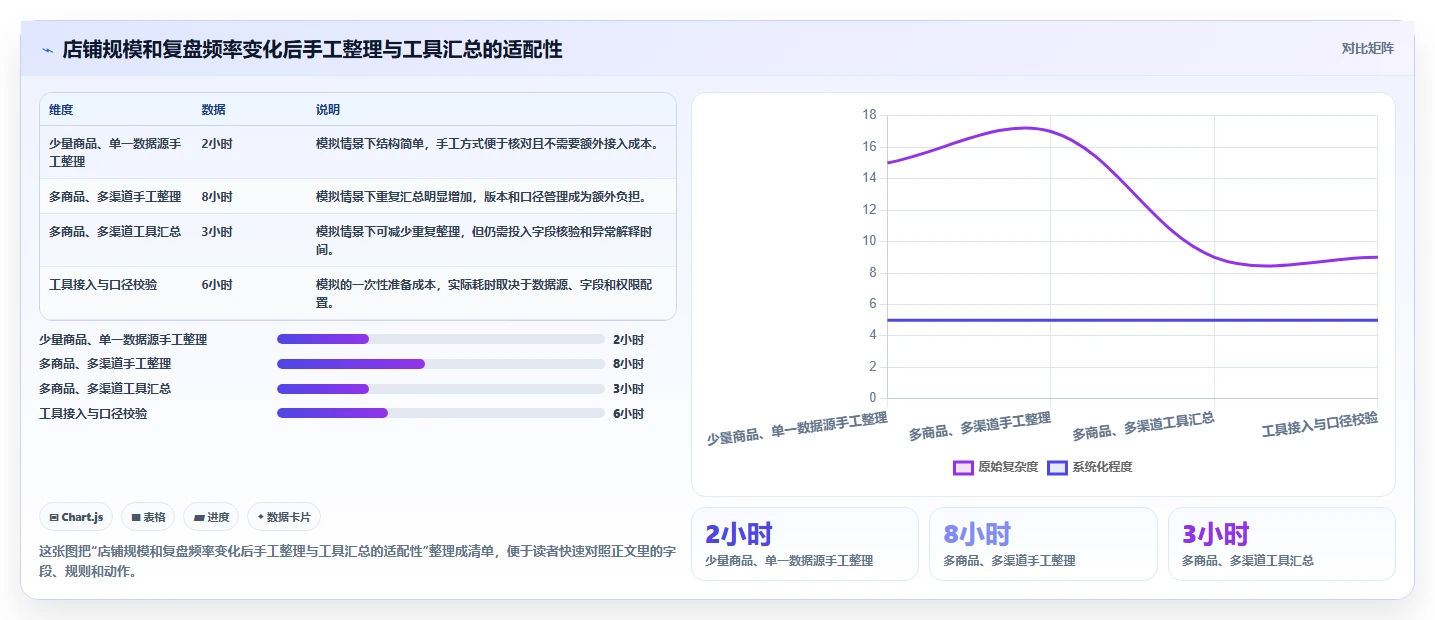Click the 8小时 value in the table
Screen dimensions: 1435x620
point(217,196)
